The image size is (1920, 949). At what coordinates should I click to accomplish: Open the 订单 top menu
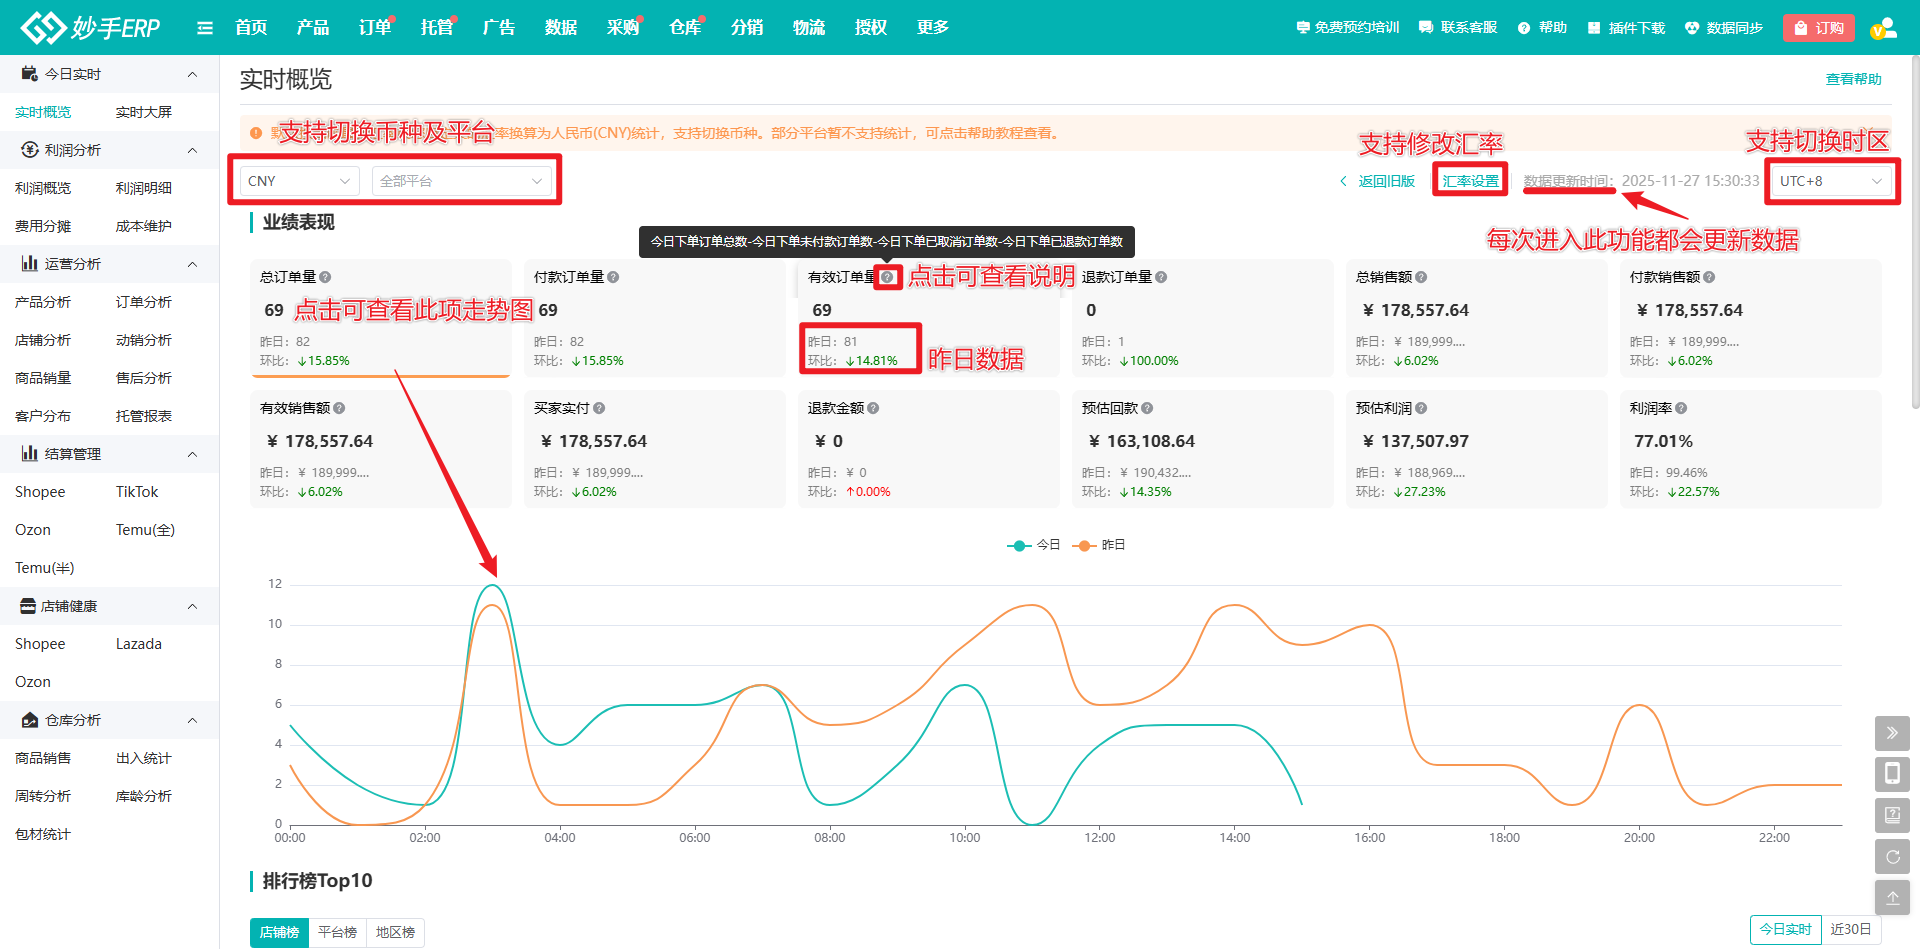pos(375,28)
